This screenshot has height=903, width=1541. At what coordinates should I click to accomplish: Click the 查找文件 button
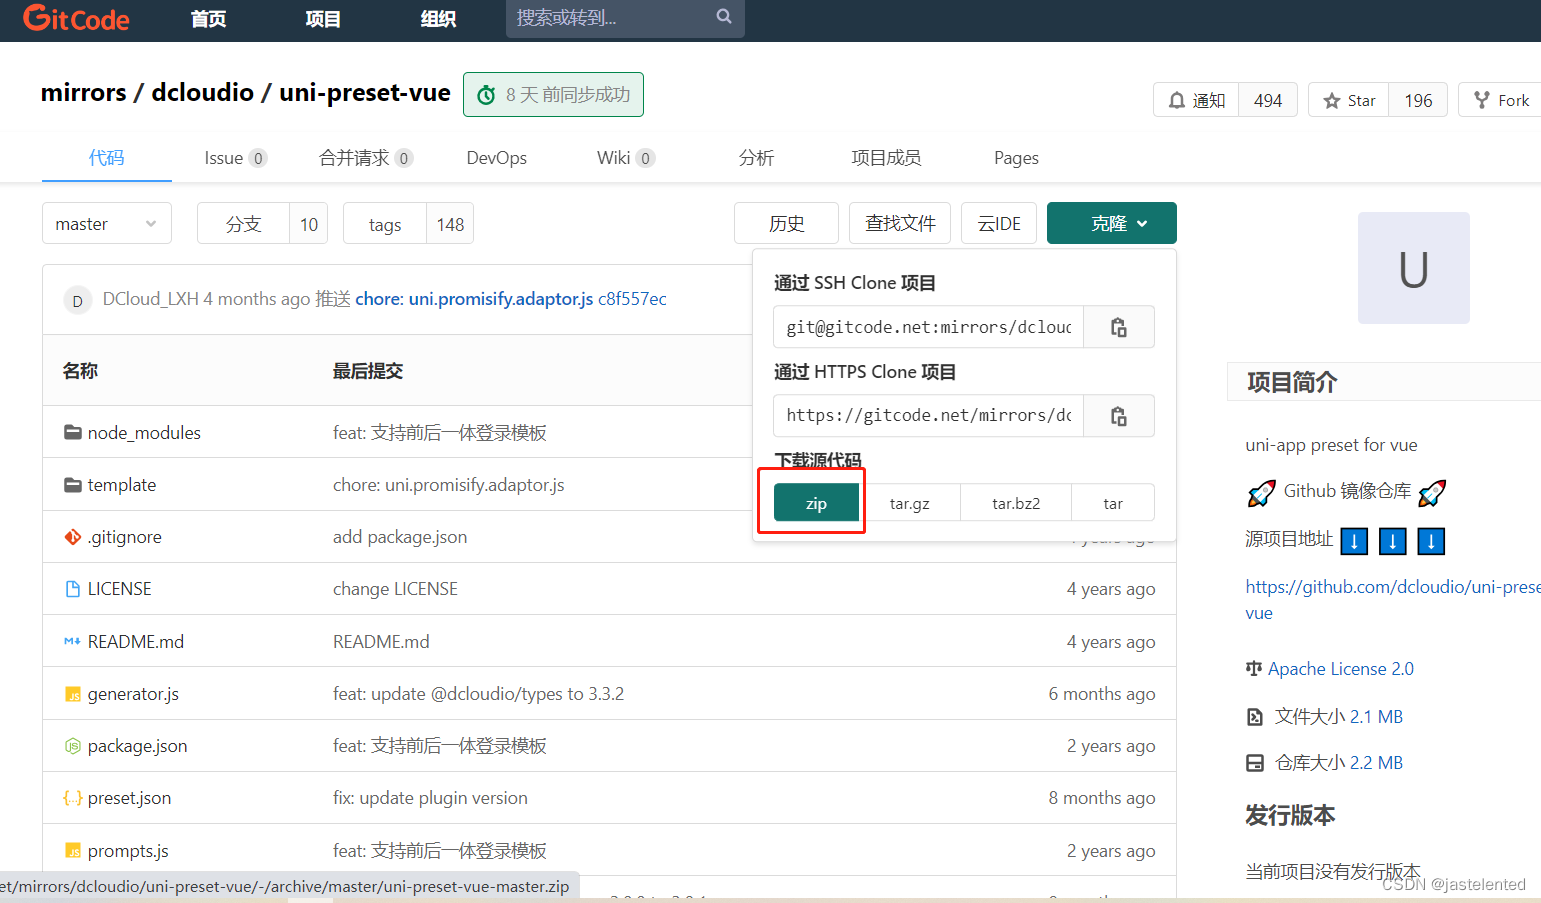tap(900, 223)
